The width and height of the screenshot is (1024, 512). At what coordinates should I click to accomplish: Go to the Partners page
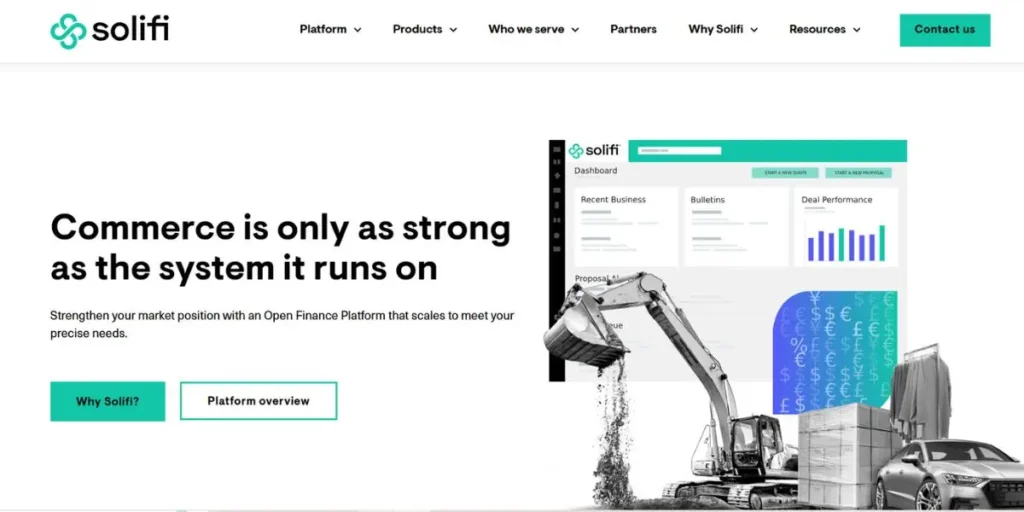tap(633, 29)
